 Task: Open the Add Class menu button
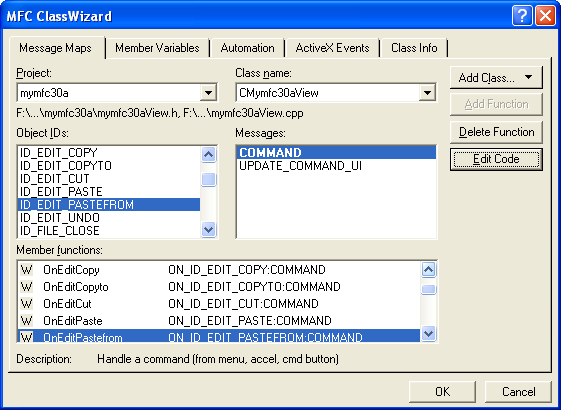496,78
